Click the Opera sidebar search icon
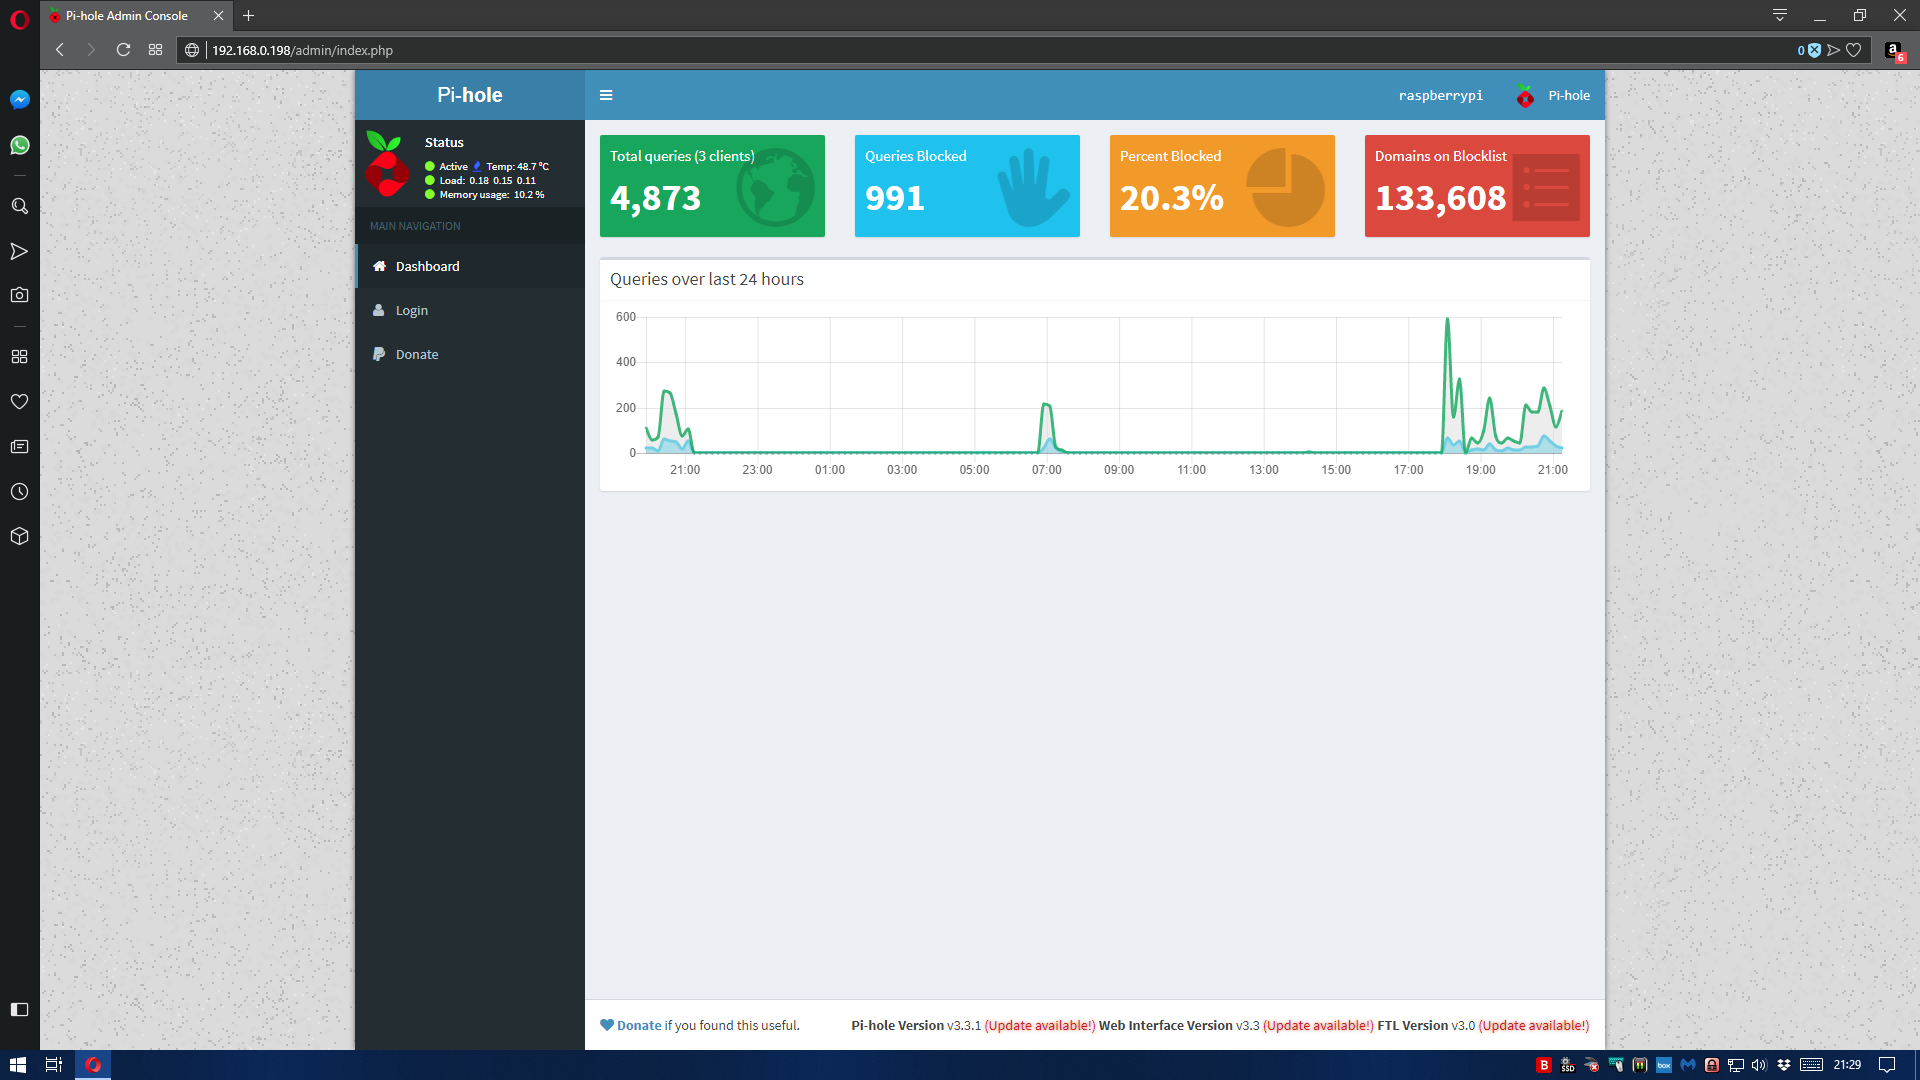1920x1080 pixels. tap(19, 206)
